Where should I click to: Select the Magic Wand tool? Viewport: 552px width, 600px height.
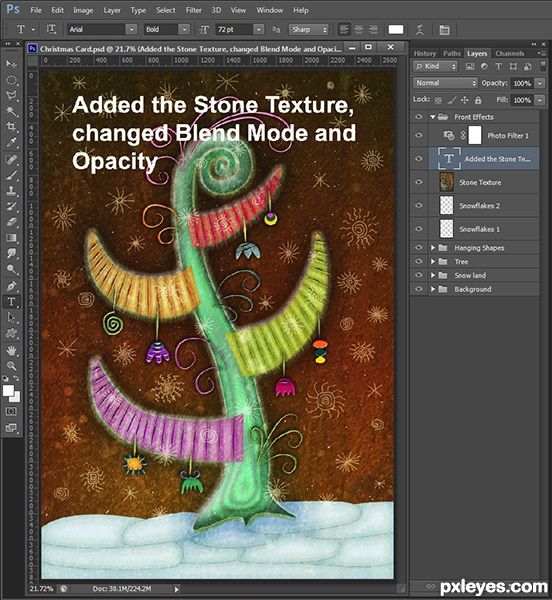pos(11,111)
